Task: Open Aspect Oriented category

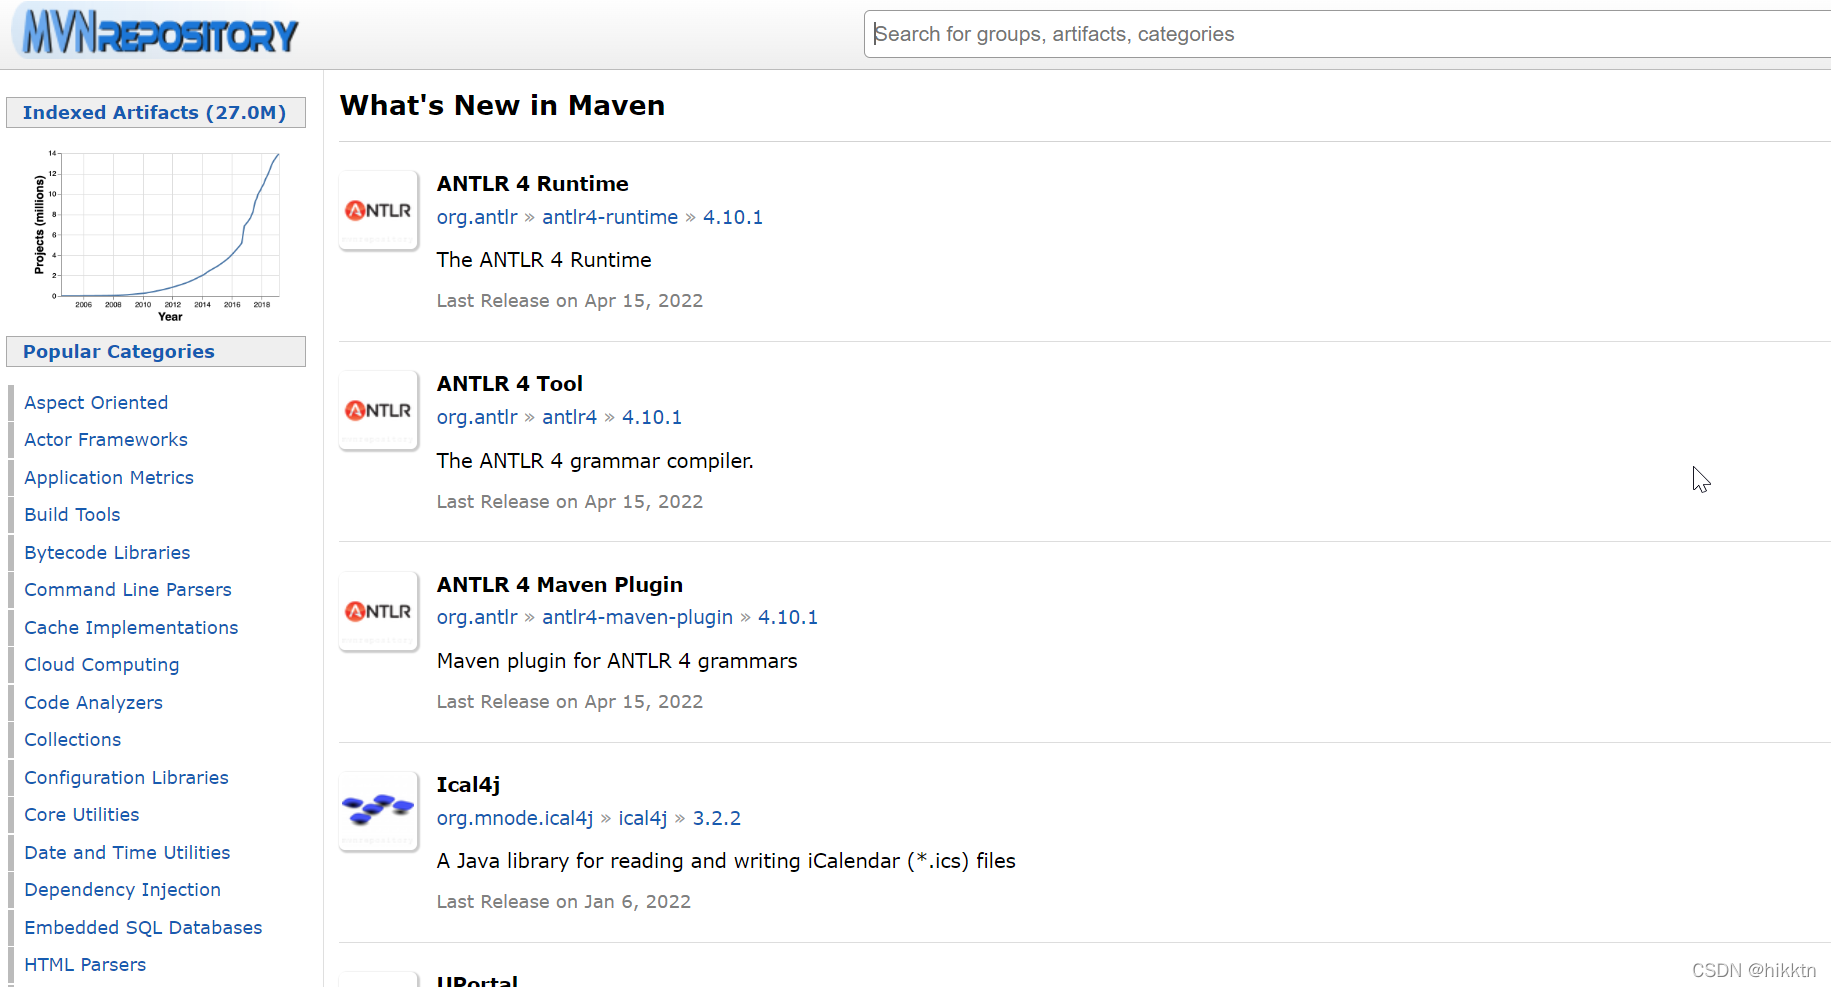Action: coord(96,402)
